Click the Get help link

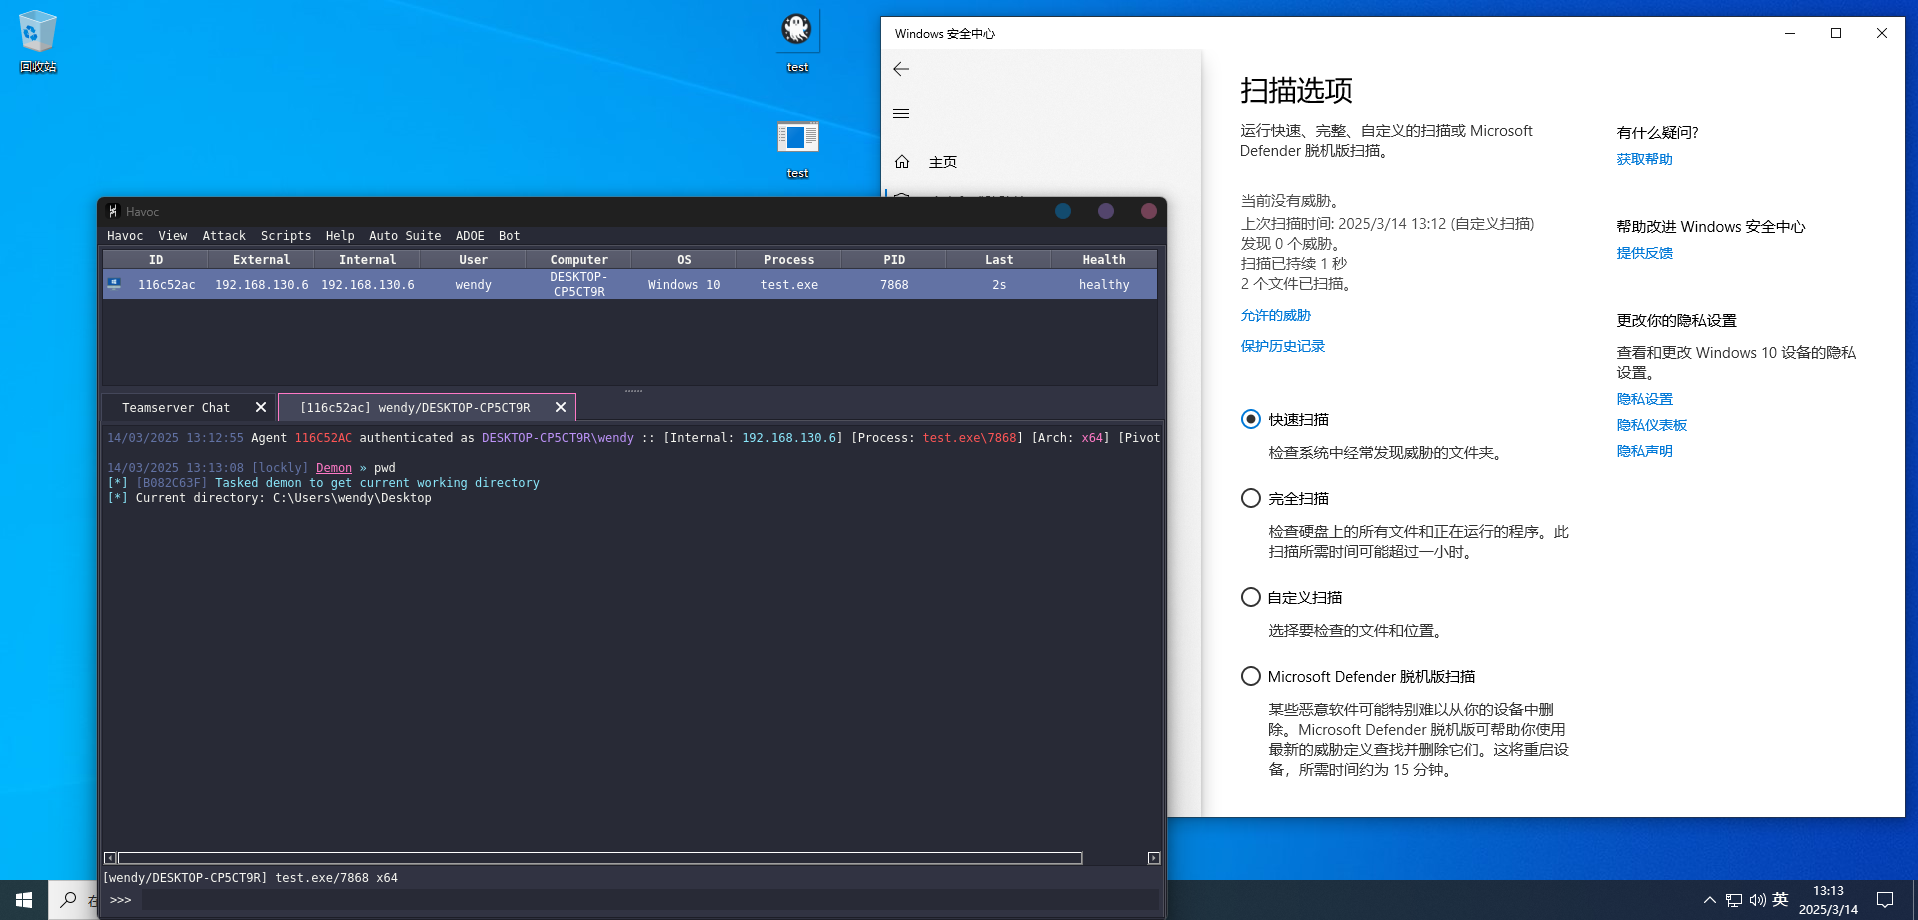point(1644,159)
